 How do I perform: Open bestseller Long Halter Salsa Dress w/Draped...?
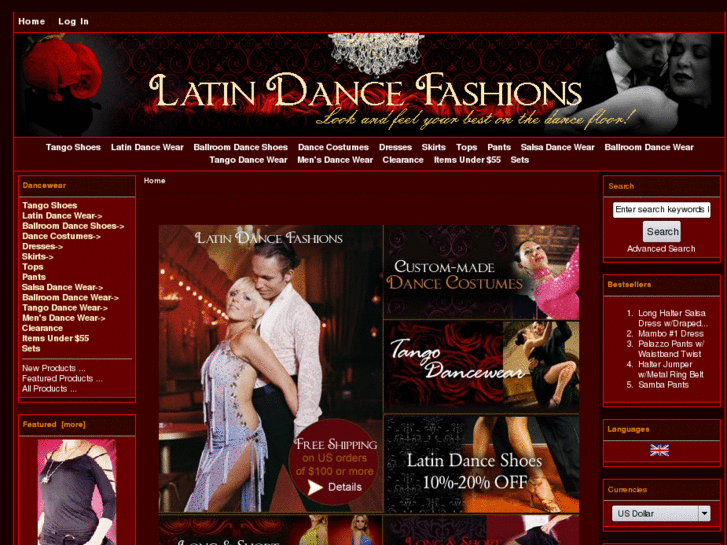coord(672,318)
